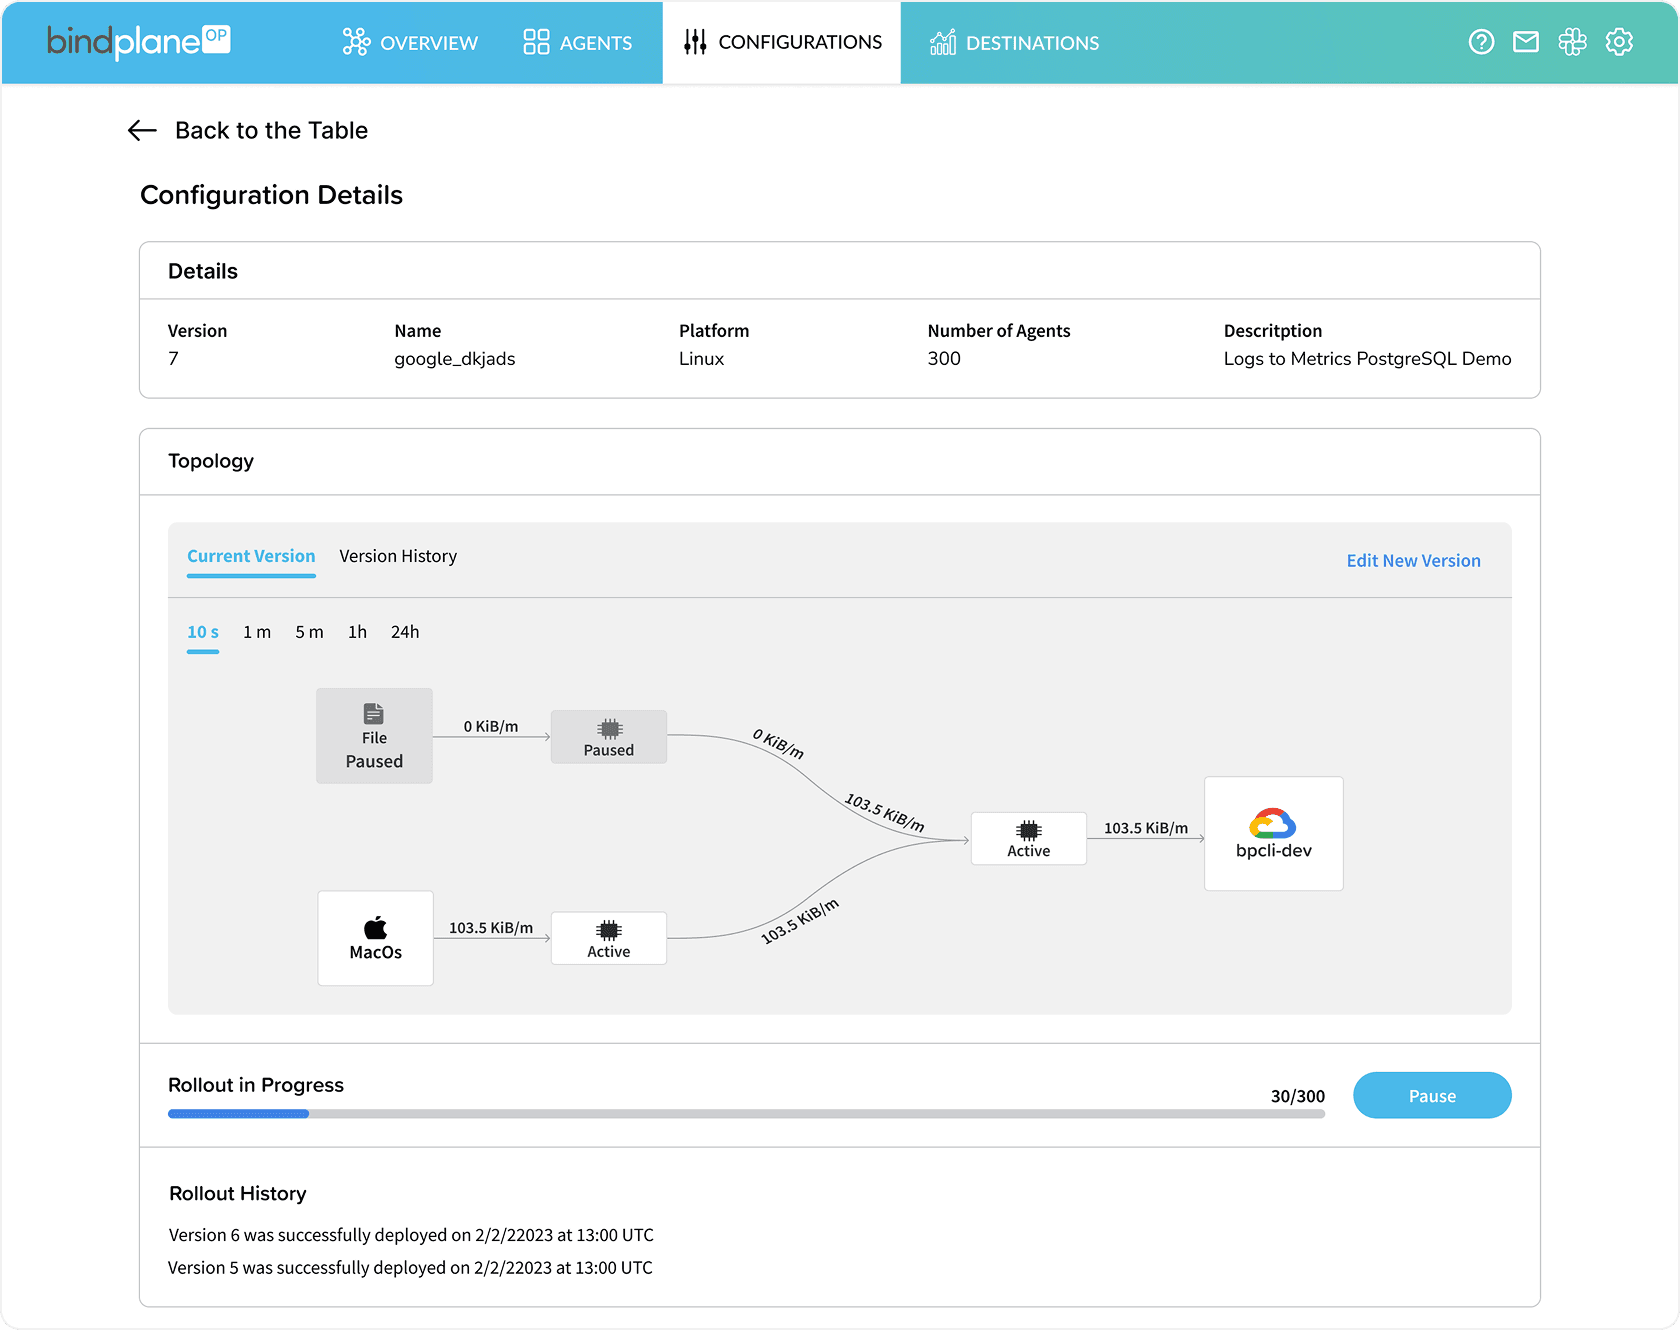The width and height of the screenshot is (1680, 1330).
Task: Select the 1h time range
Action: 357,632
